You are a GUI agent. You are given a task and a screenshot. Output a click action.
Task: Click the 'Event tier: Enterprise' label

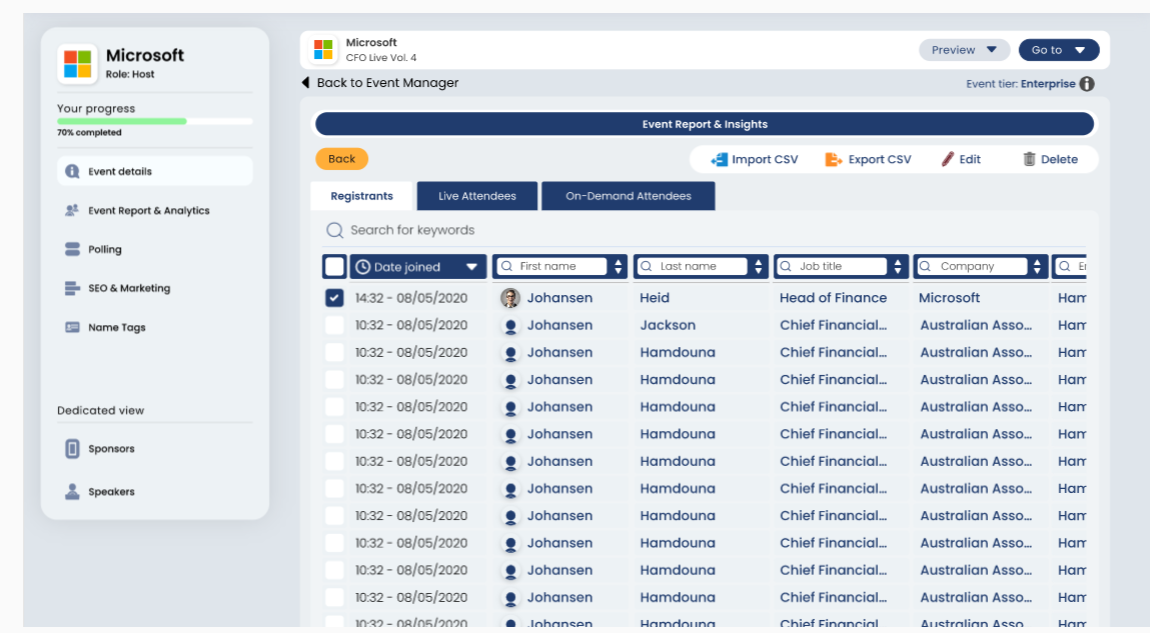(x=1021, y=84)
